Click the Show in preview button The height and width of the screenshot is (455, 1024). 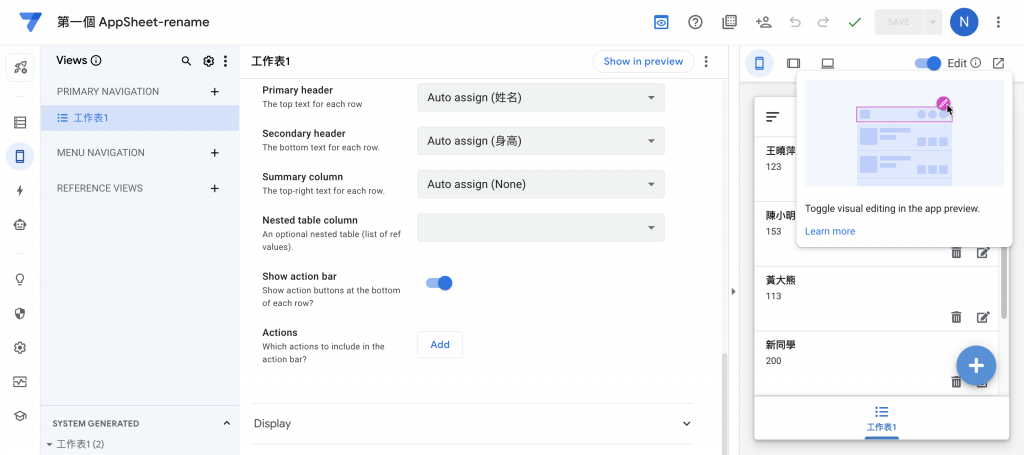coord(643,61)
